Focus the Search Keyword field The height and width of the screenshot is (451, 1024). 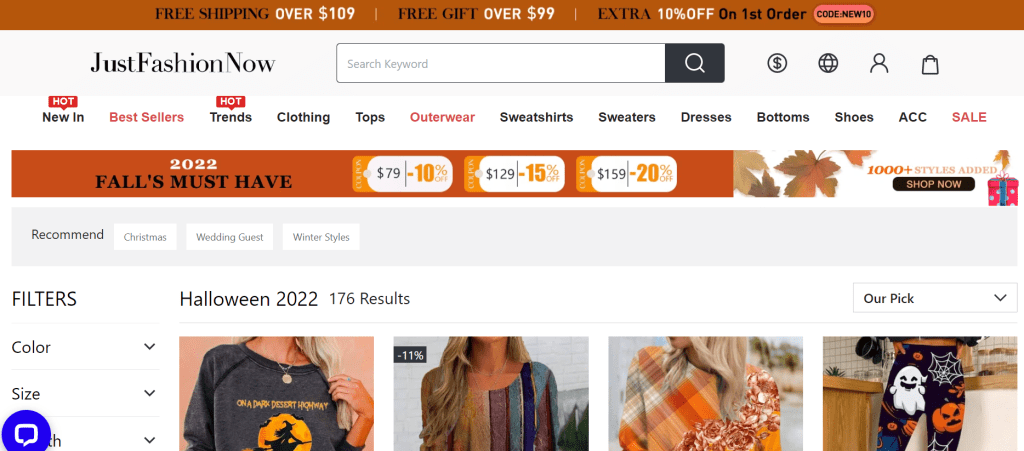click(x=501, y=63)
